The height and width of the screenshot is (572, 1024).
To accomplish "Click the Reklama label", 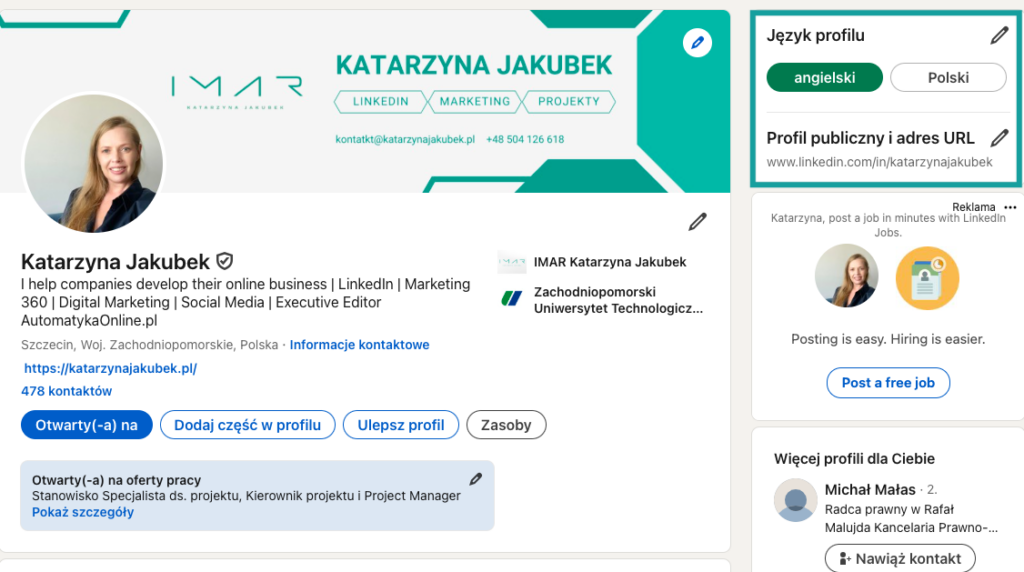I will click(x=974, y=207).
